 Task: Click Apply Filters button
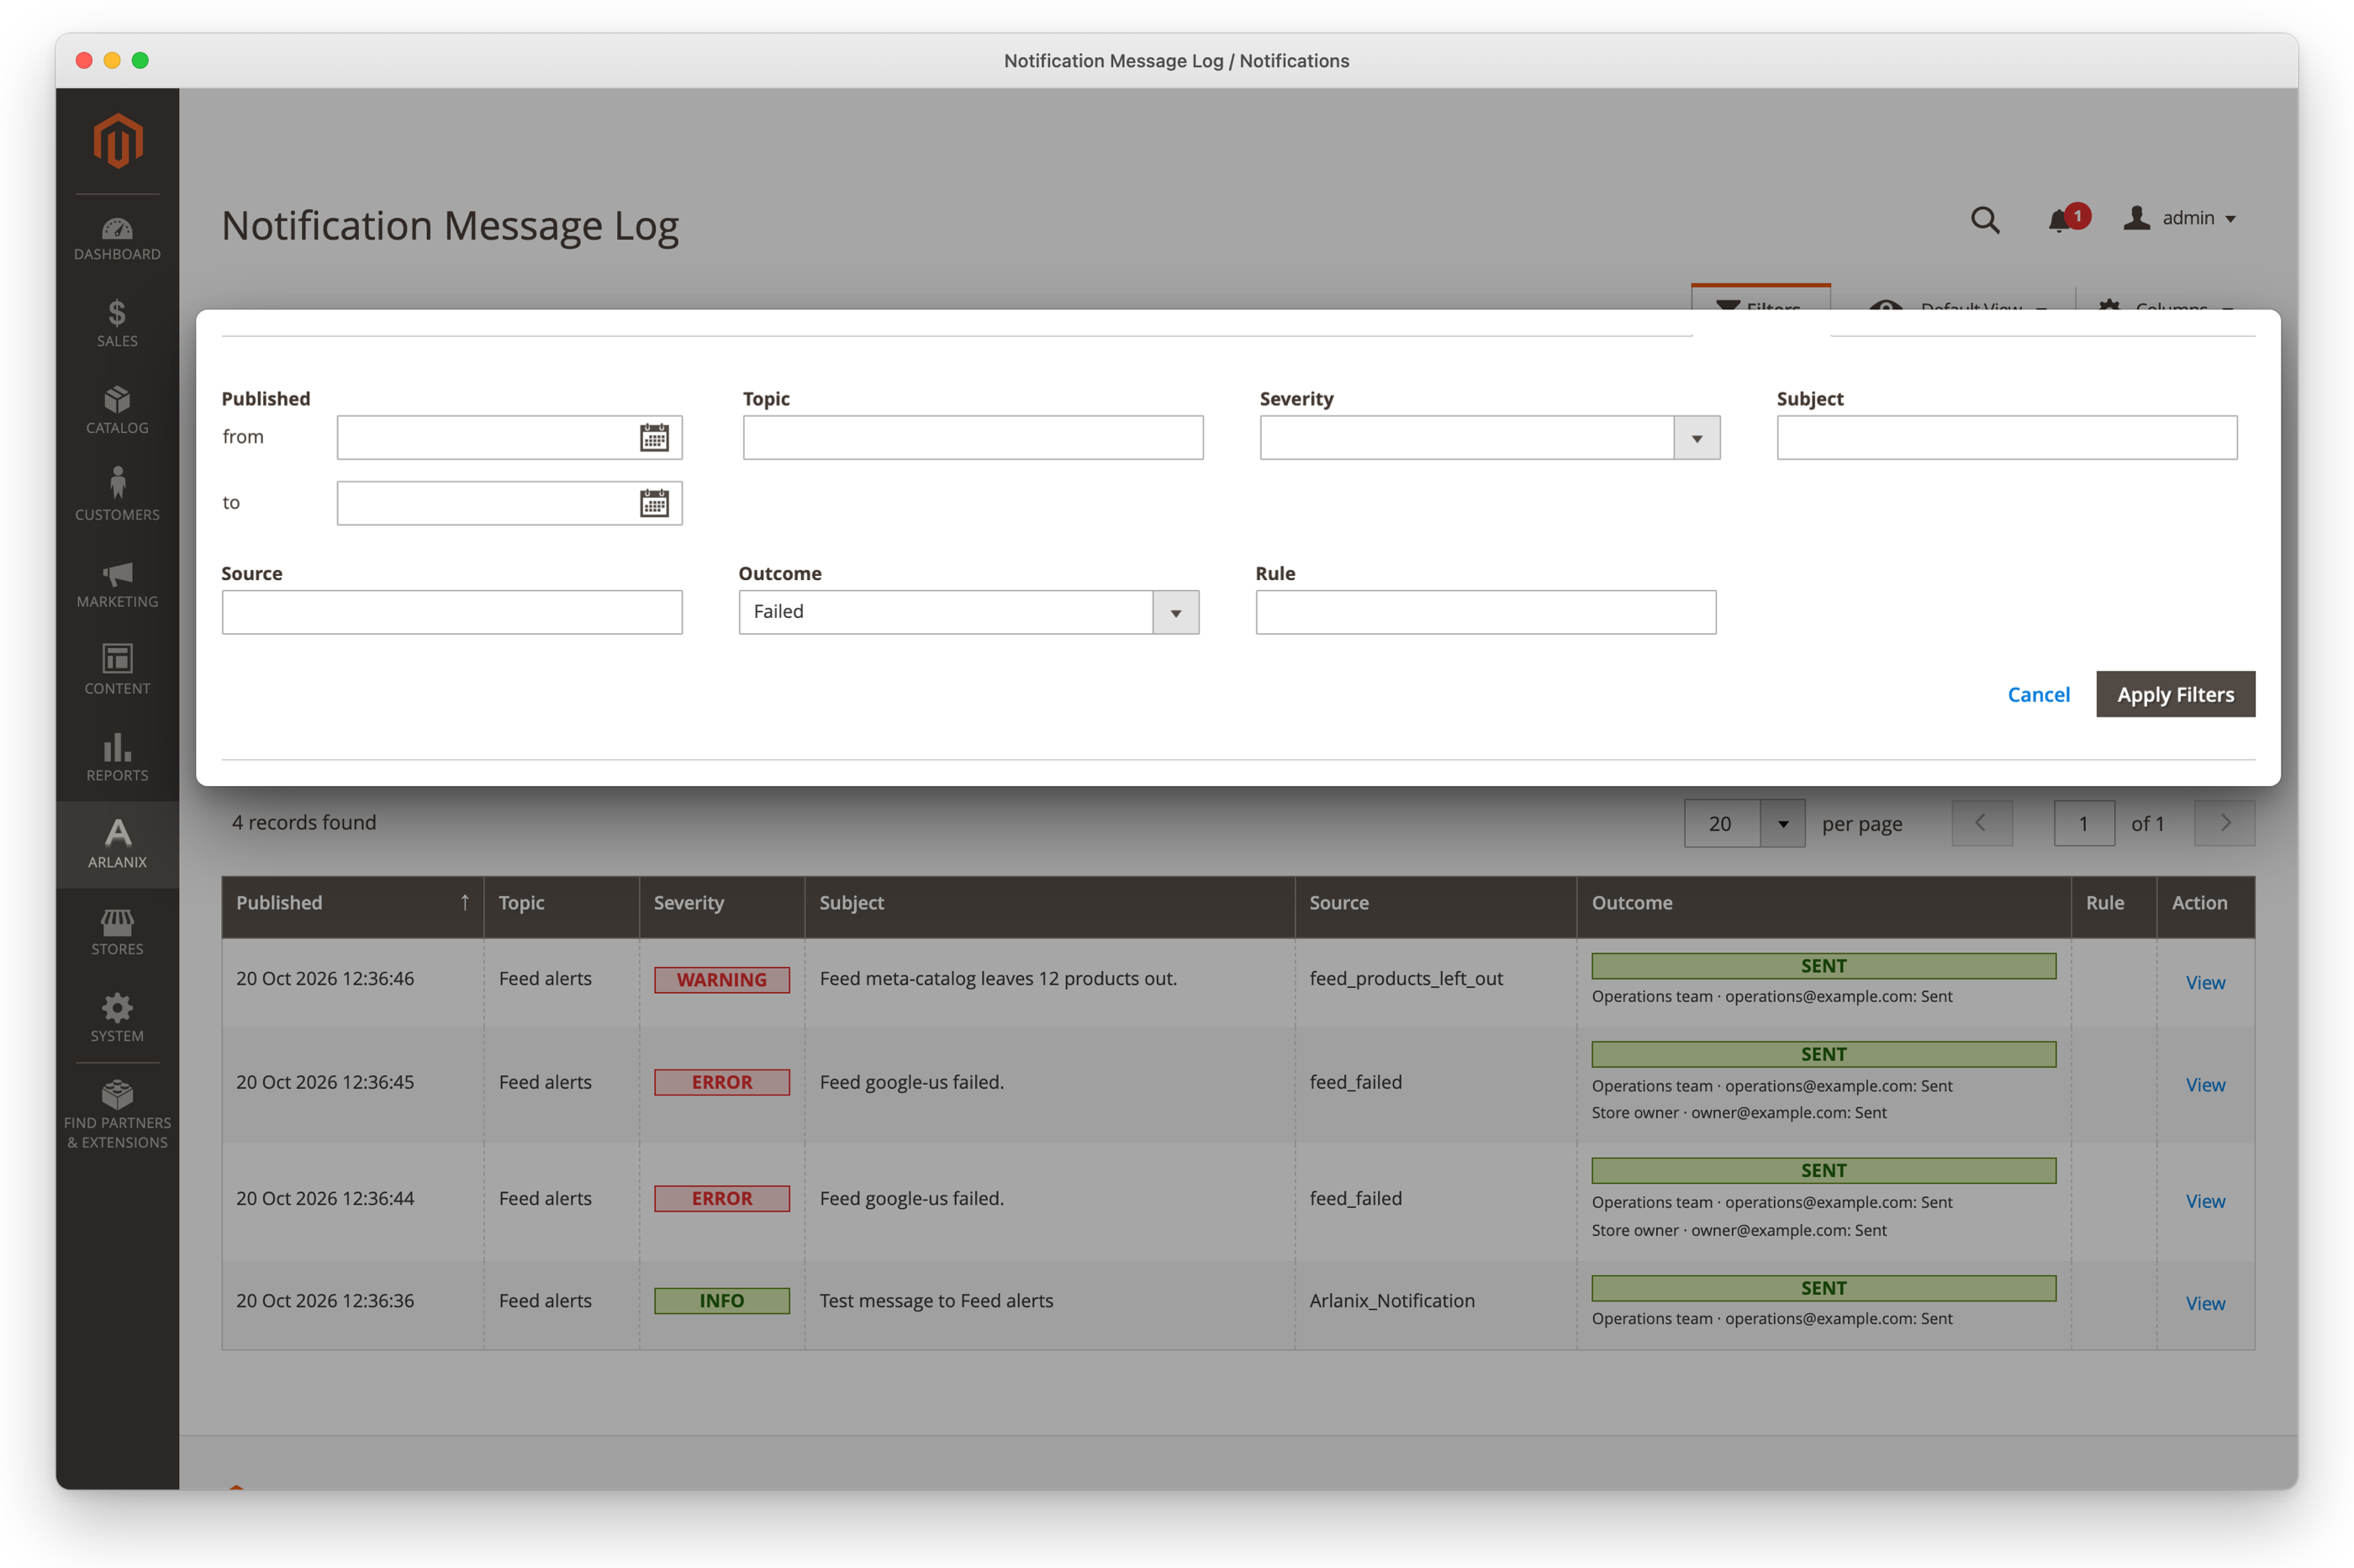tap(2175, 694)
